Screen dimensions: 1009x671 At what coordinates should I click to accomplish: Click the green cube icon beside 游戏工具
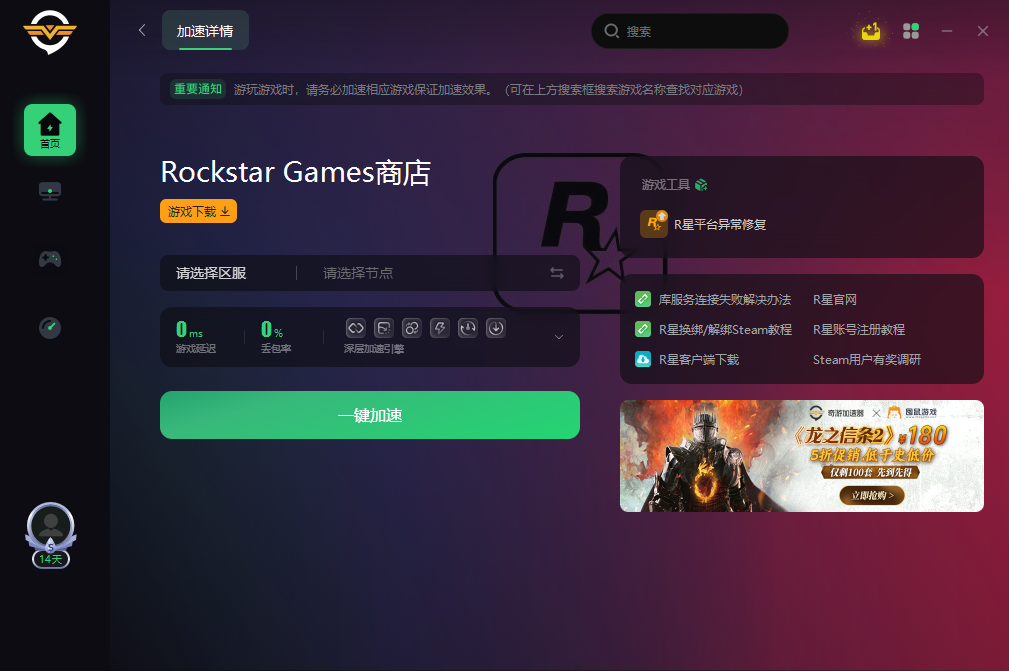coord(701,185)
